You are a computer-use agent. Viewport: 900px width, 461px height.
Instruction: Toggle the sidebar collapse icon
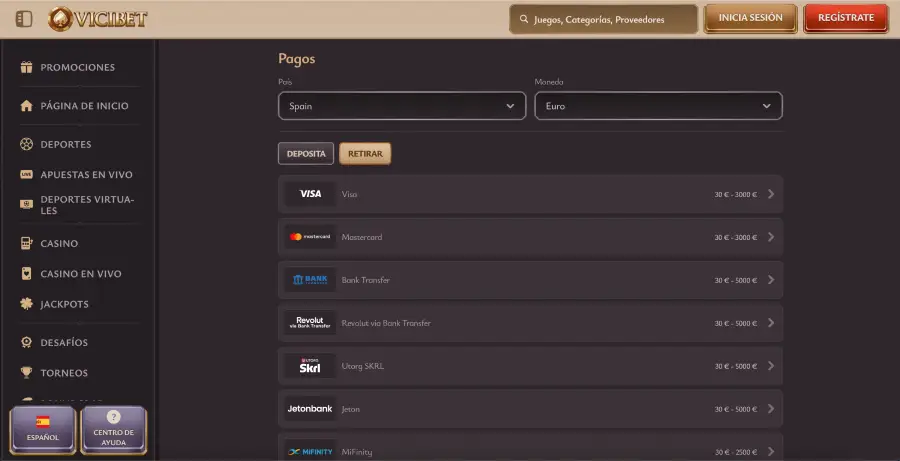pyautogui.click(x=25, y=18)
